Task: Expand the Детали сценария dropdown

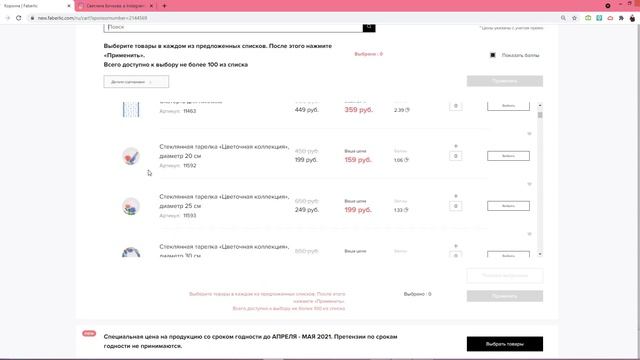Action: [136, 82]
